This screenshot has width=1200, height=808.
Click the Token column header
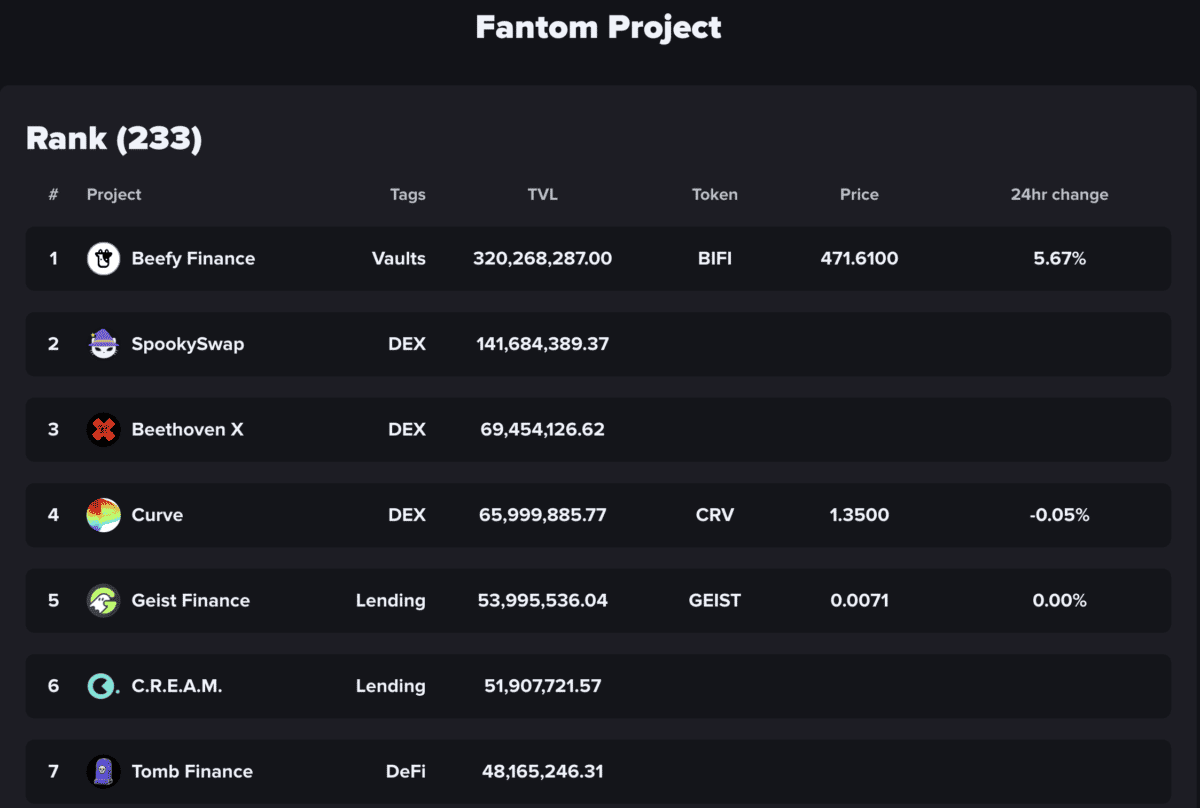point(715,195)
